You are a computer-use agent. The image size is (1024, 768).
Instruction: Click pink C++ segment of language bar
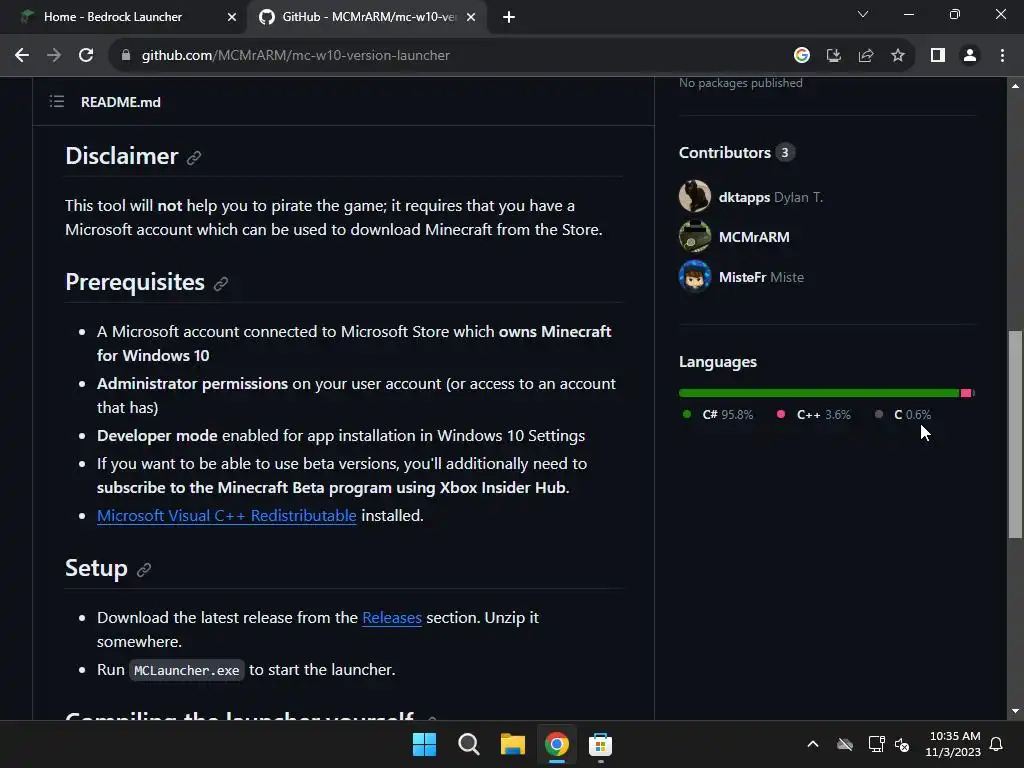pyautogui.click(x=966, y=392)
